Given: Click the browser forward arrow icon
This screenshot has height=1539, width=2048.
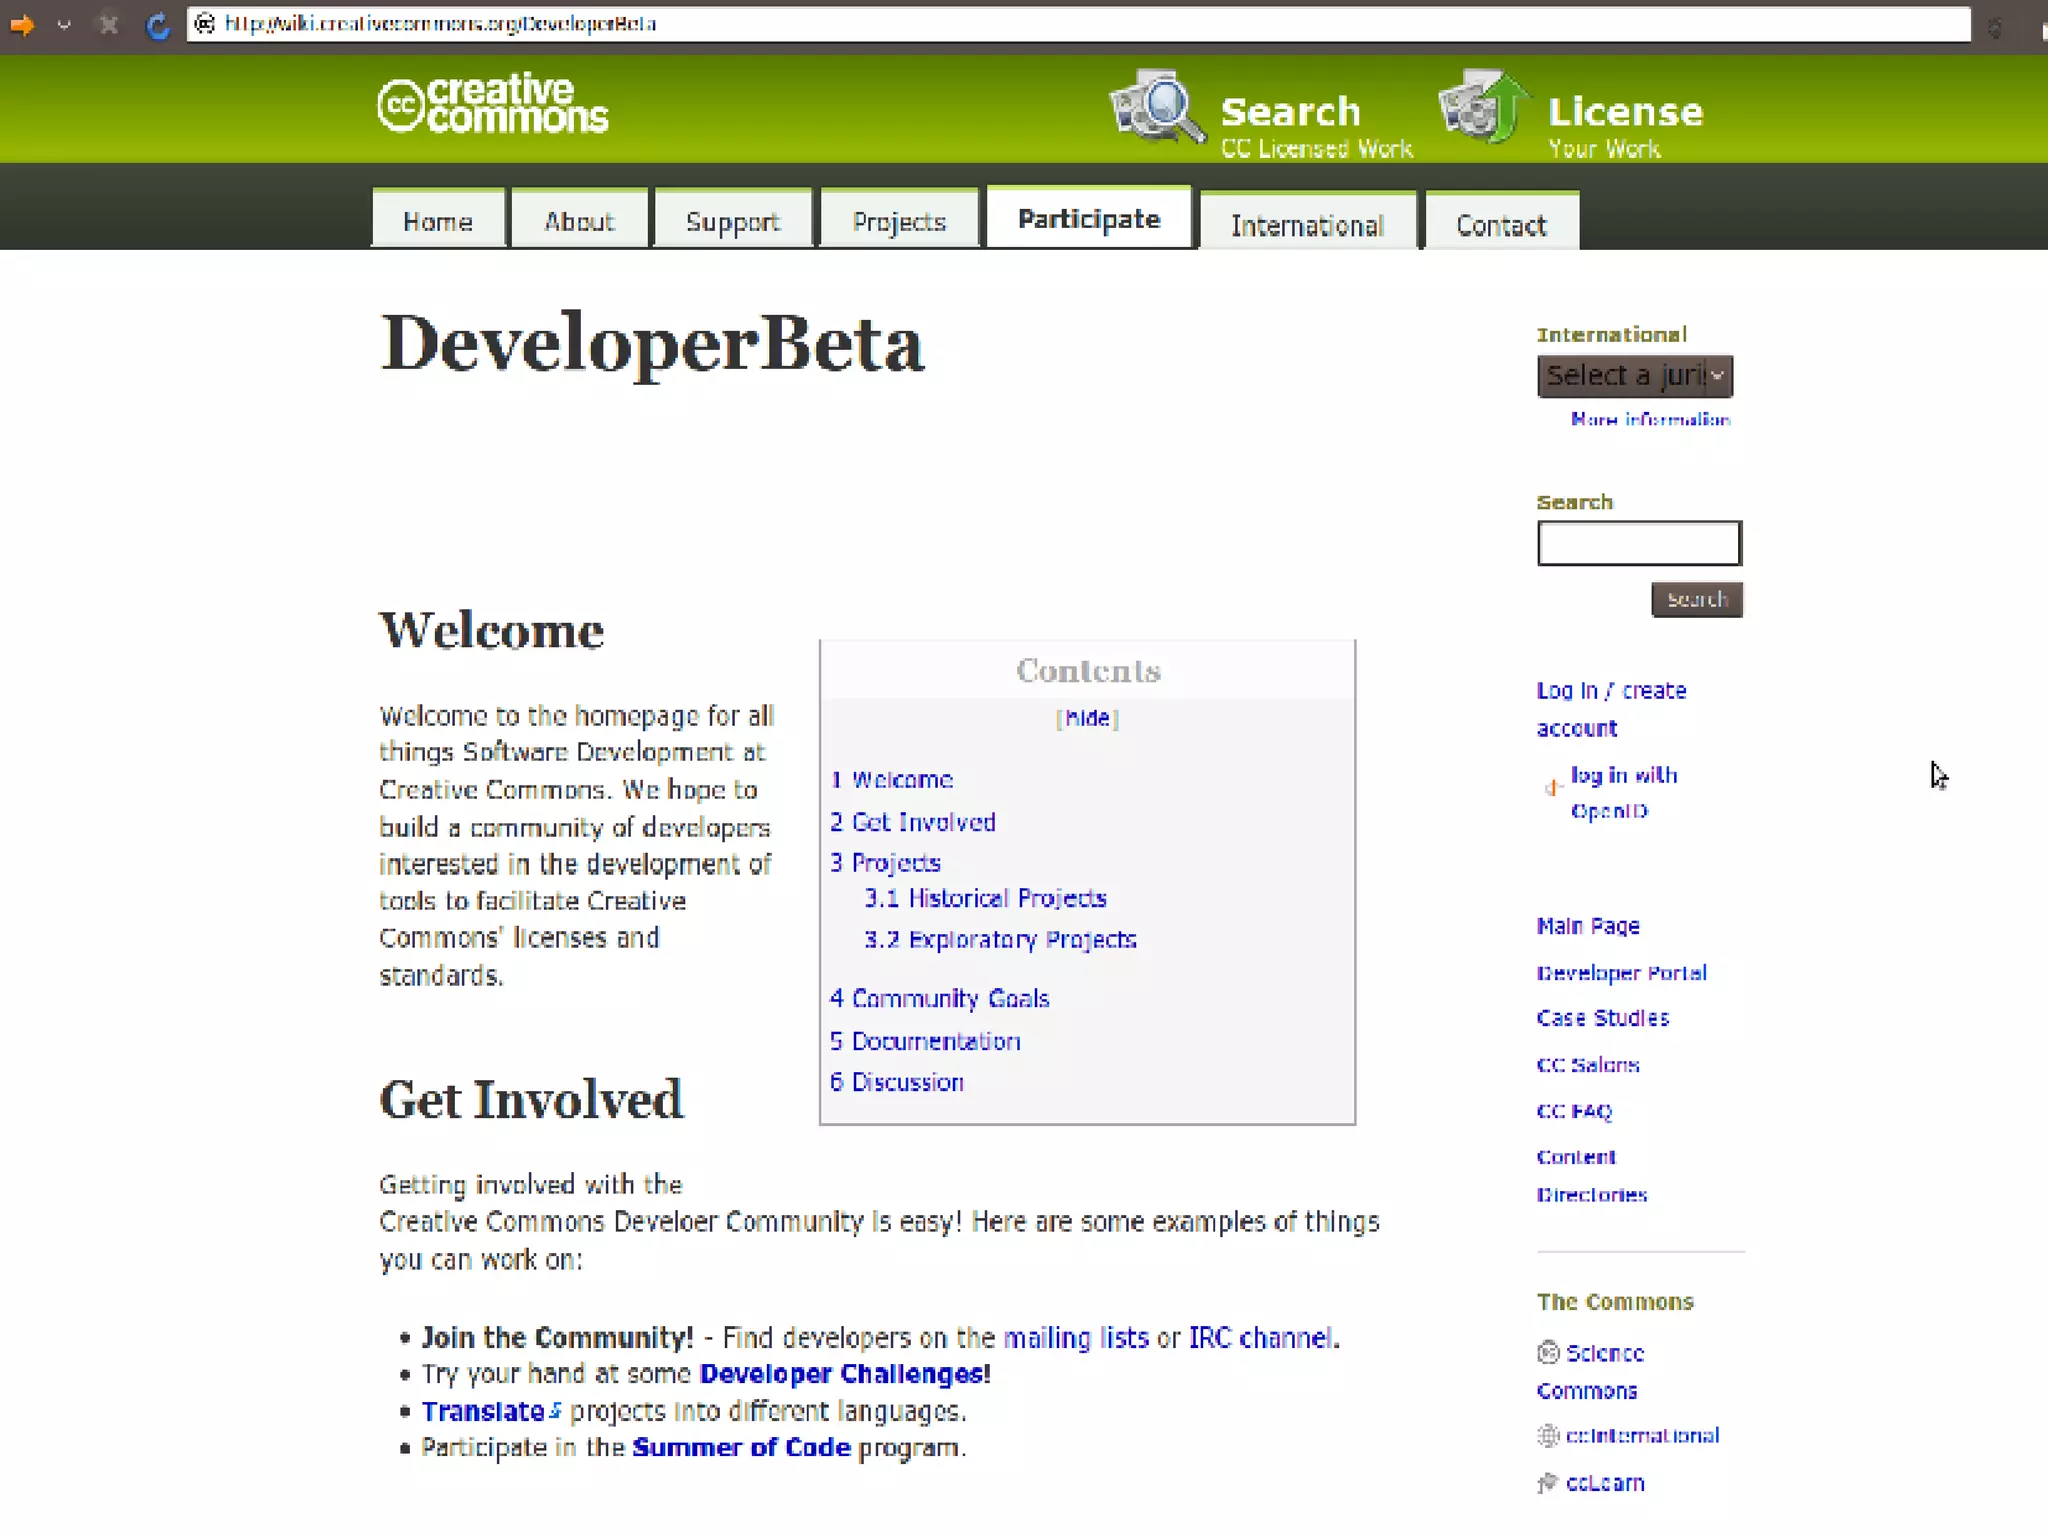Looking at the screenshot, I should pyautogui.click(x=22, y=24).
